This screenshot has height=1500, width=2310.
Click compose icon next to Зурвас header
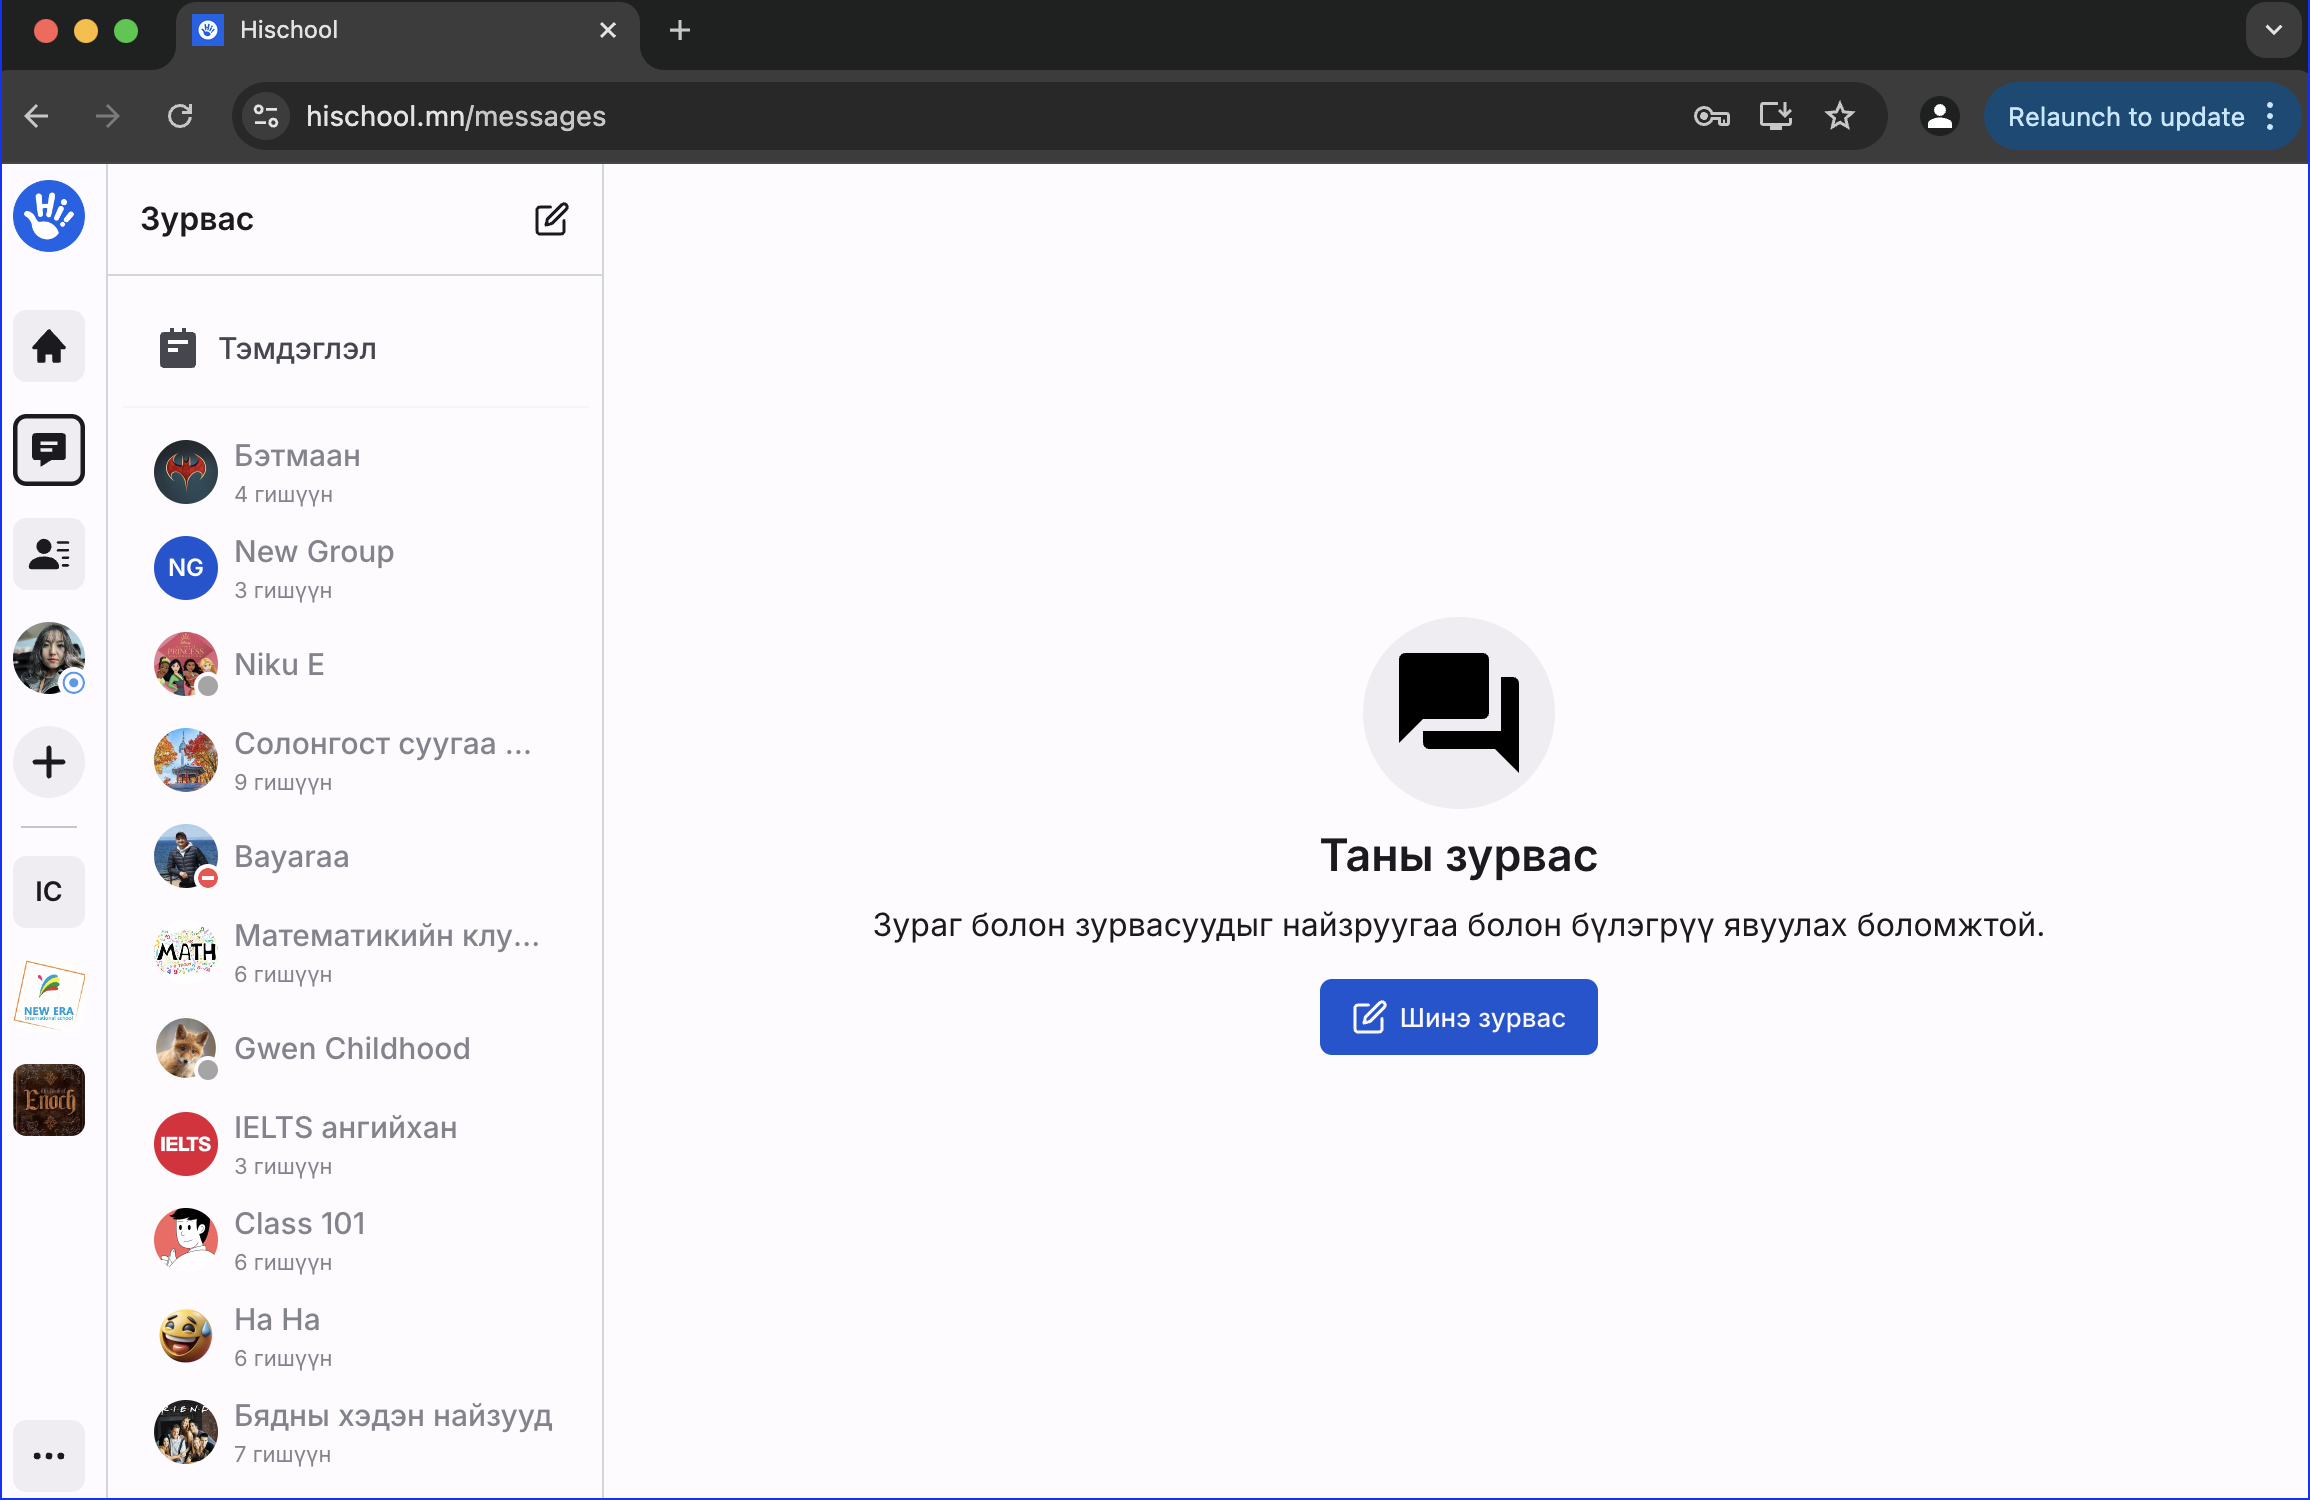(551, 219)
